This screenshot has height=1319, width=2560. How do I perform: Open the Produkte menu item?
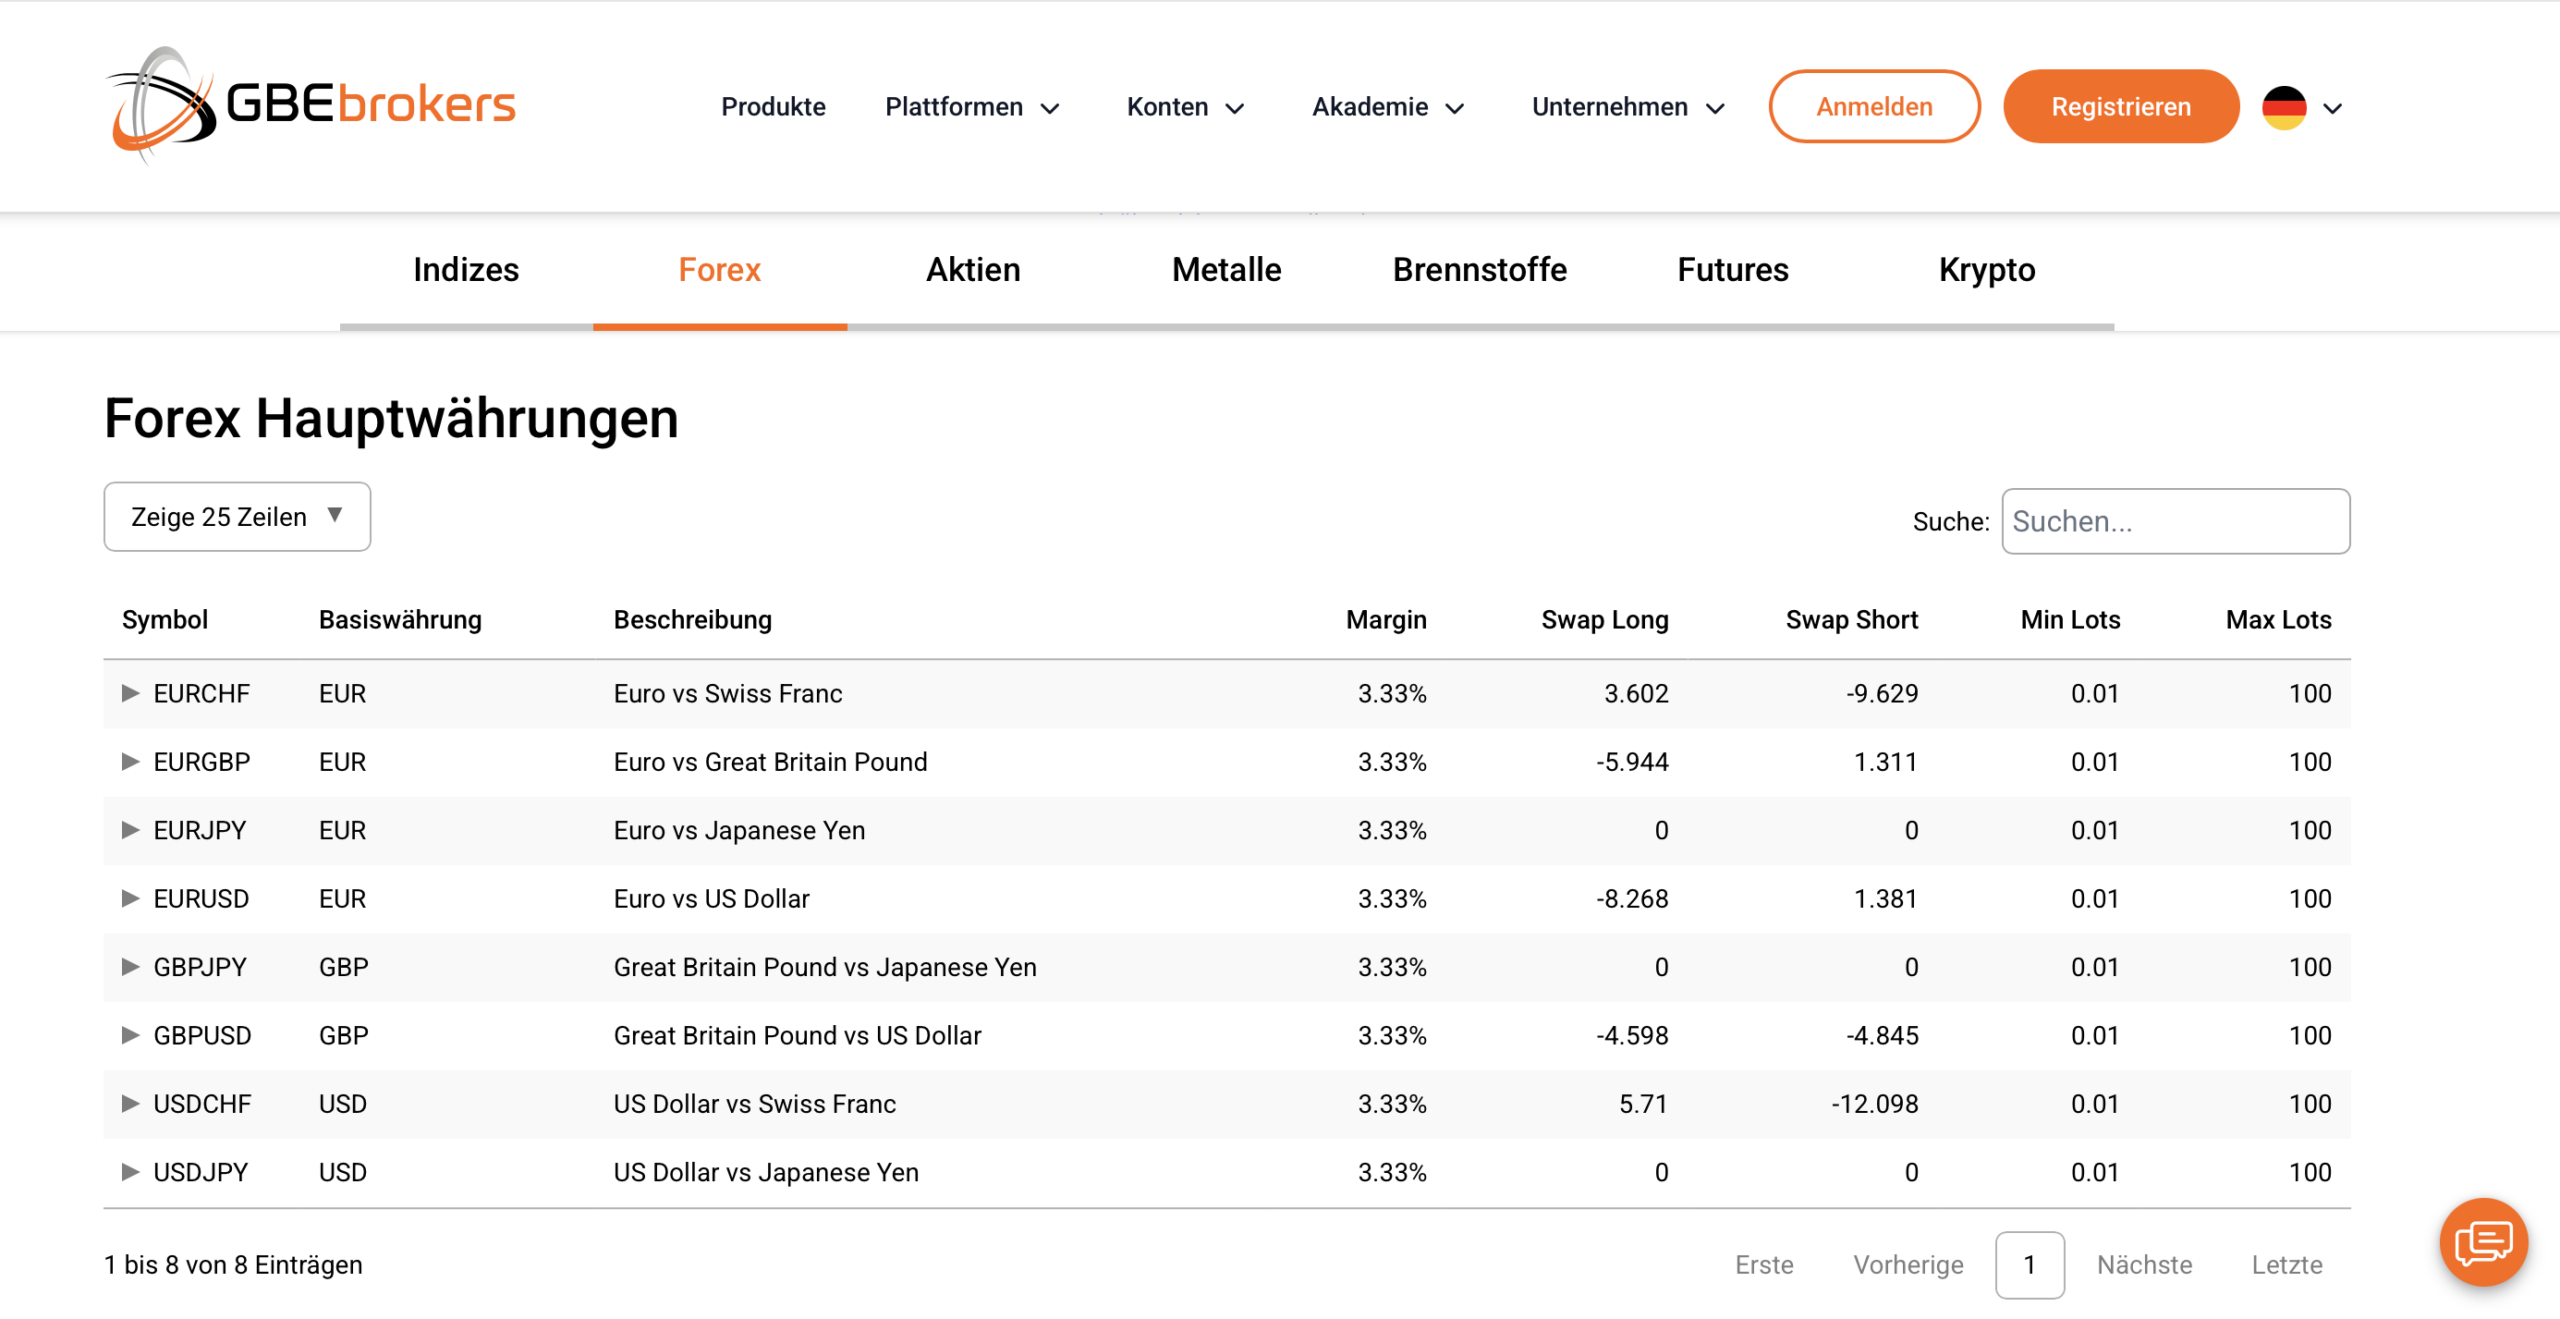(x=773, y=107)
